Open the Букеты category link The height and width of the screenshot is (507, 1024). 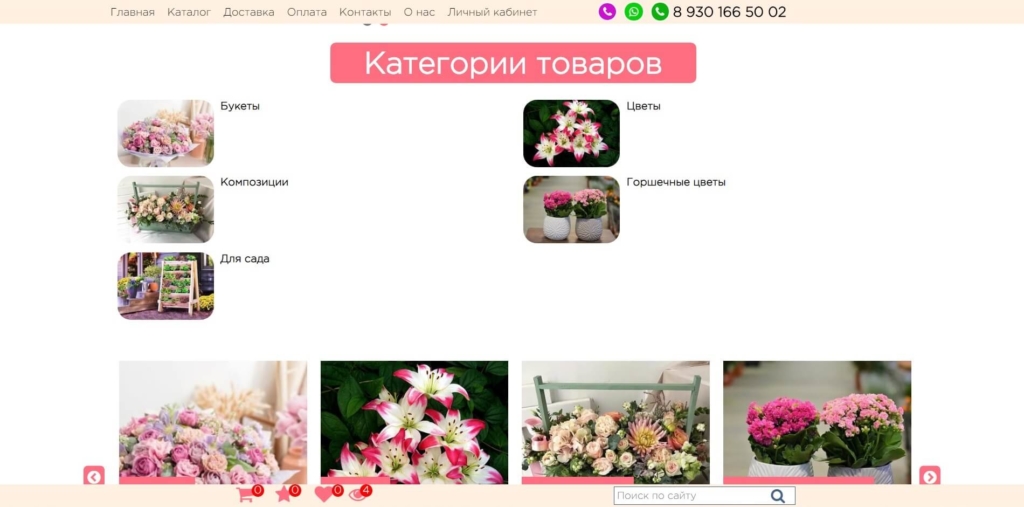[x=240, y=106]
